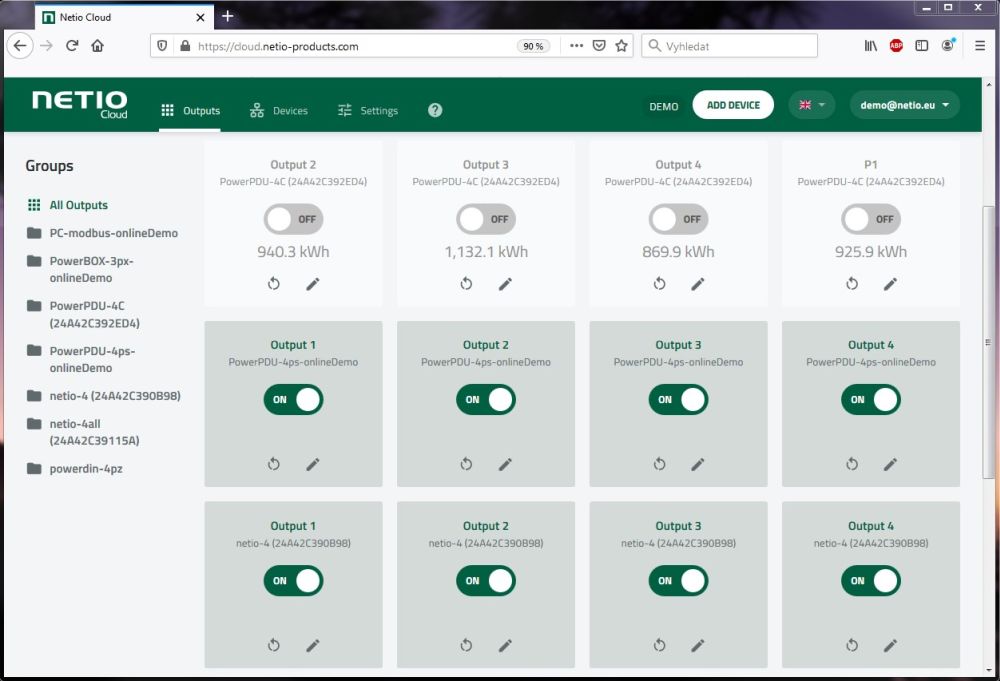This screenshot has width=1000, height=681.
Task: Select All Outputs group
Action: (68, 205)
